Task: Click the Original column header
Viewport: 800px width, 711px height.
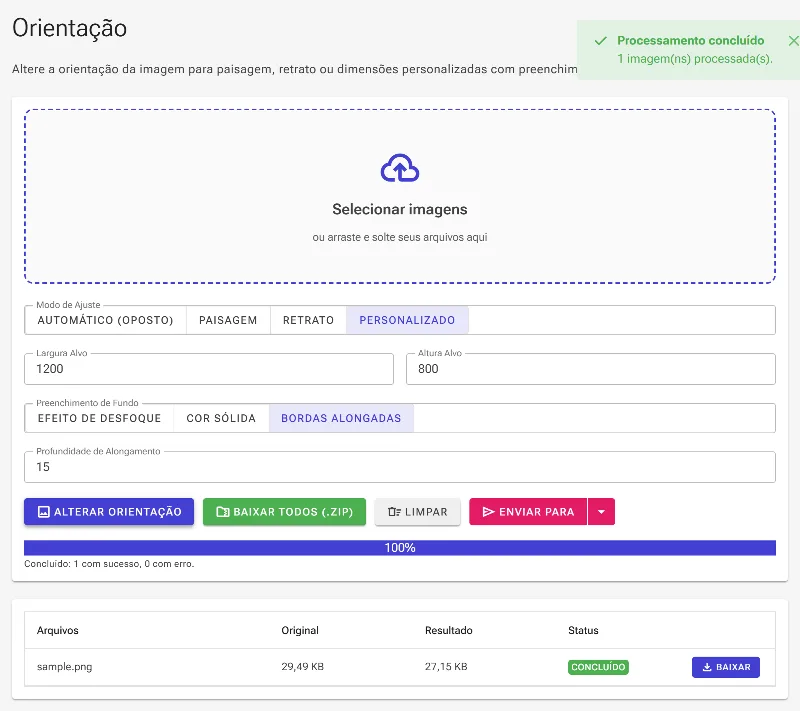Action: [x=300, y=630]
